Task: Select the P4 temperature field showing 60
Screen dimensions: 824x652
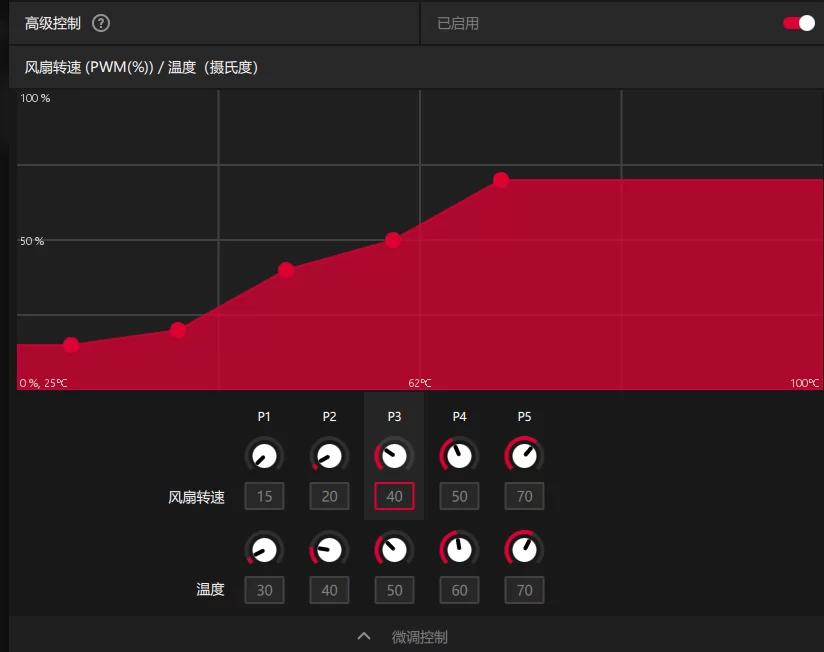Action: click(x=459, y=590)
